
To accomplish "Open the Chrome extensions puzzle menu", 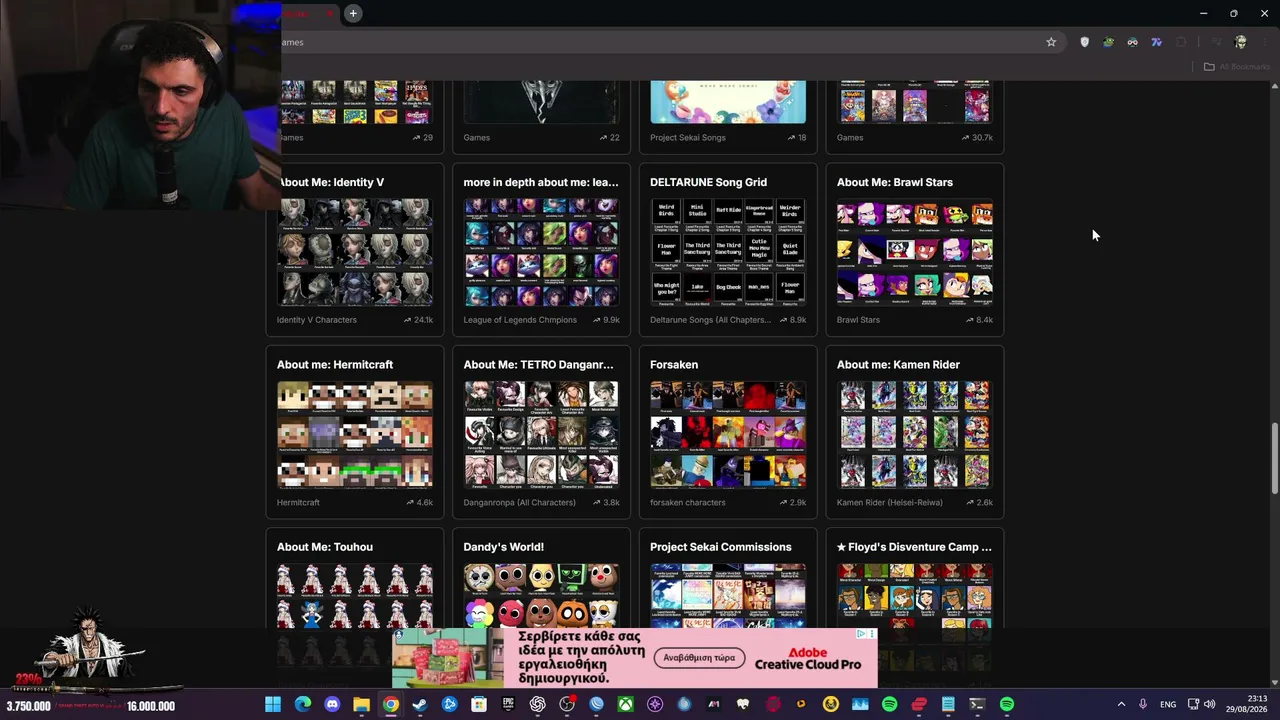I will 1181,42.
